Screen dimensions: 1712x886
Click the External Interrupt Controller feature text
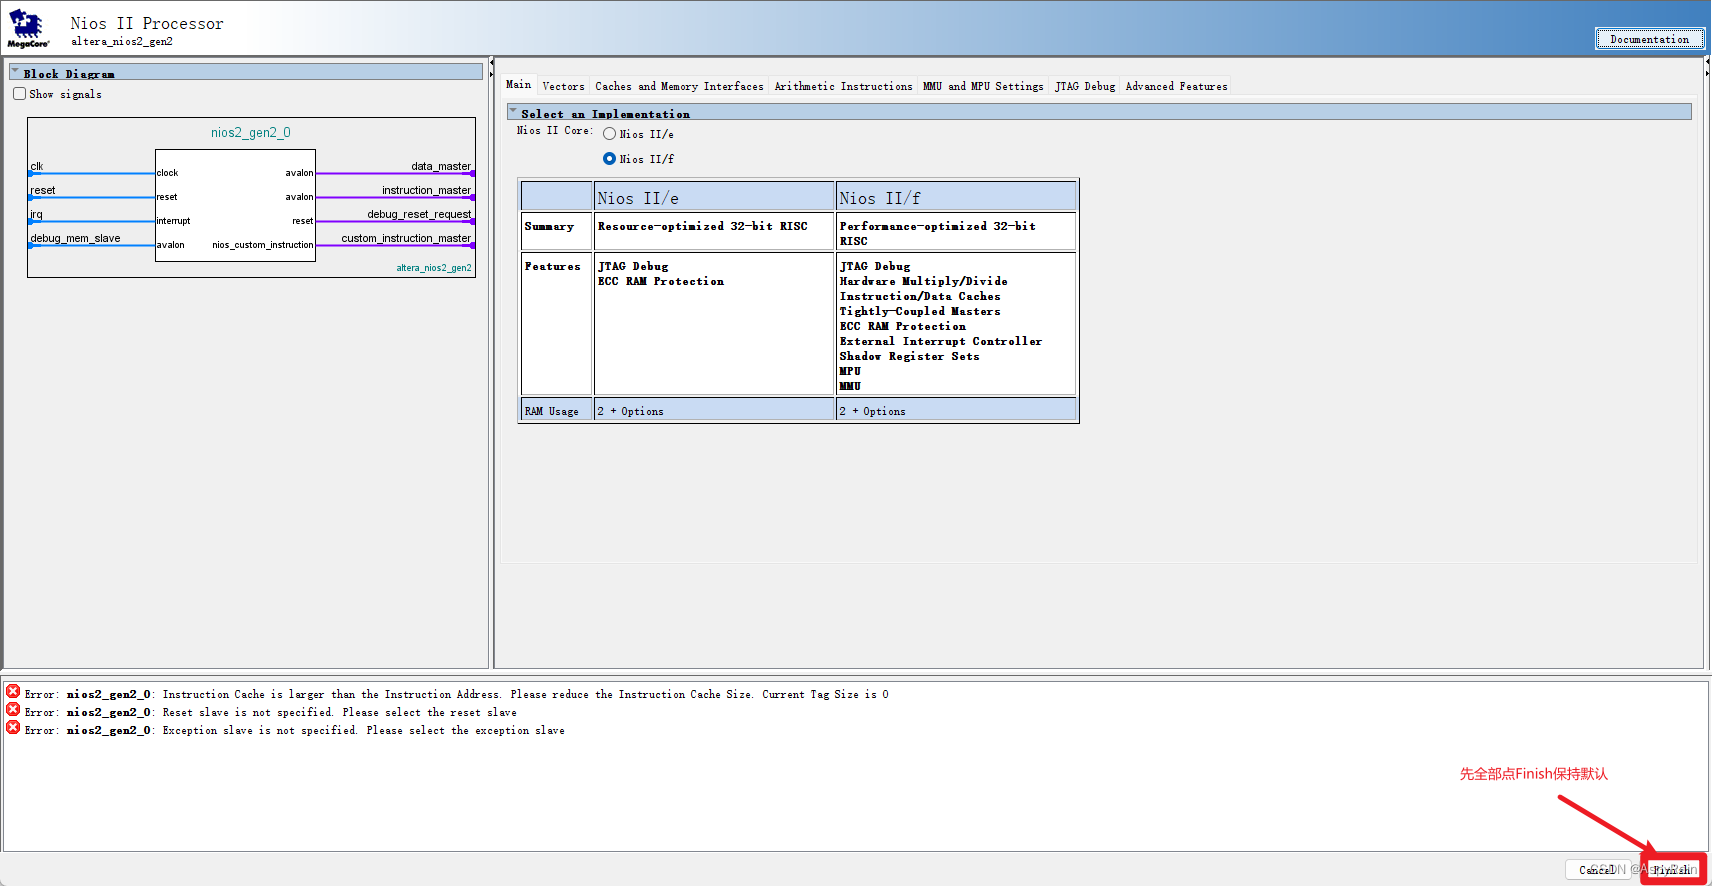tap(941, 342)
